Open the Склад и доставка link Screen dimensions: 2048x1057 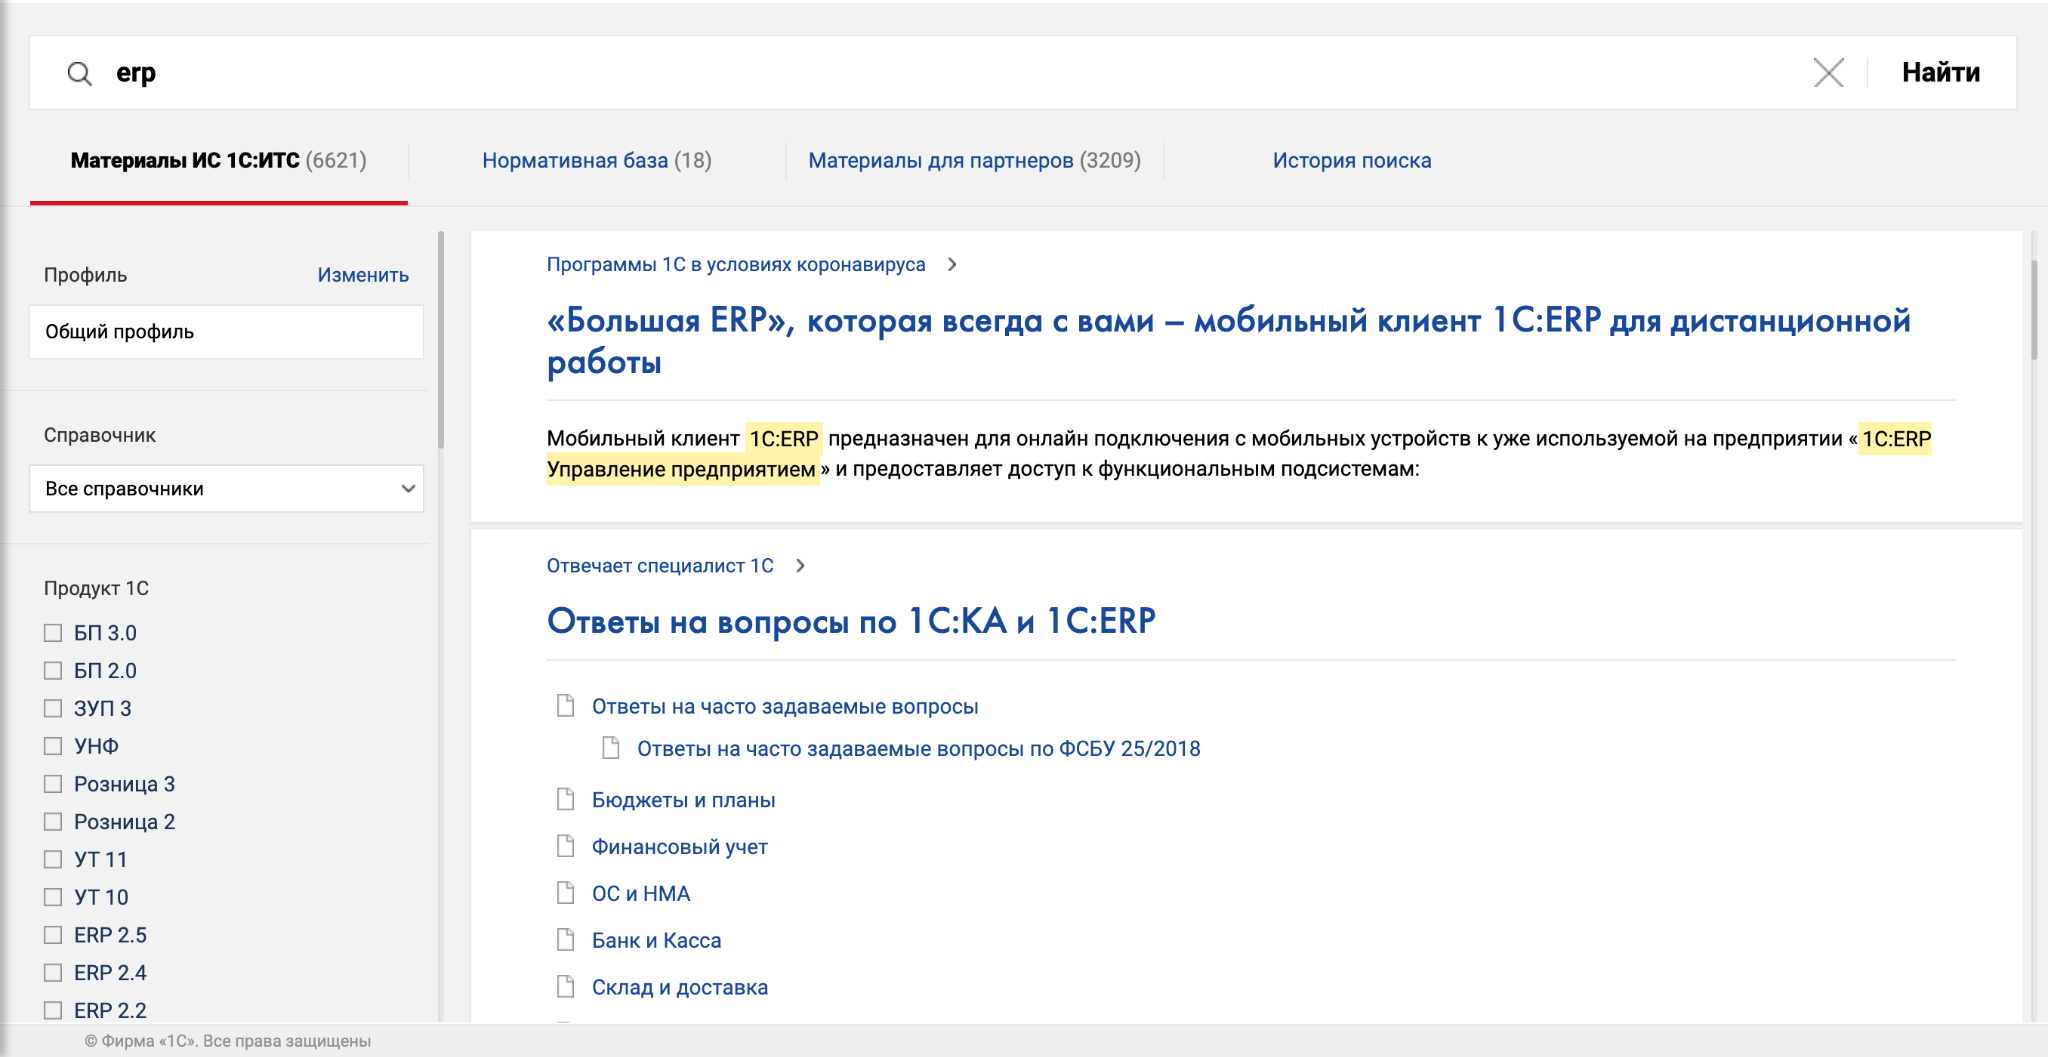(x=680, y=988)
